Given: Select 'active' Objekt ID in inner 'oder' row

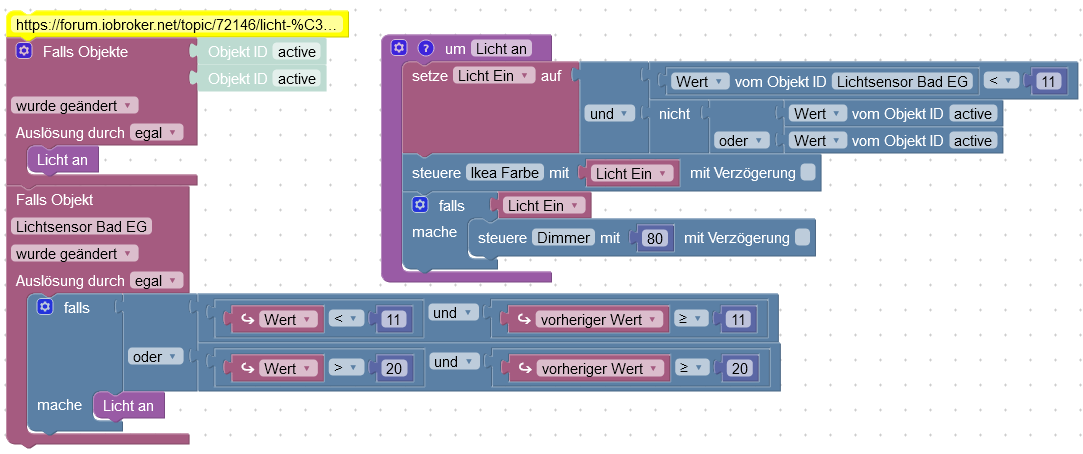Looking at the screenshot, I should [x=973, y=141].
